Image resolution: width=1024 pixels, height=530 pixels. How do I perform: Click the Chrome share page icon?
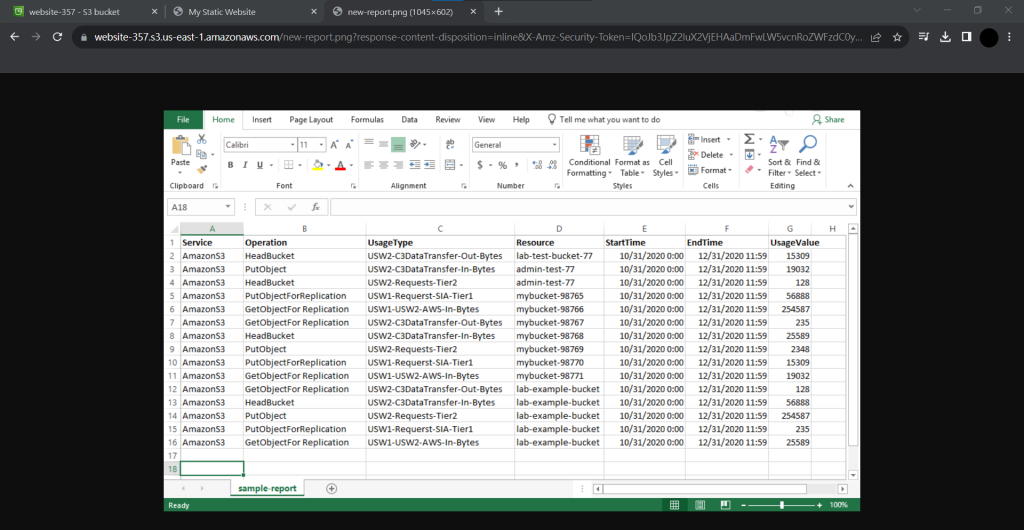[x=876, y=37]
